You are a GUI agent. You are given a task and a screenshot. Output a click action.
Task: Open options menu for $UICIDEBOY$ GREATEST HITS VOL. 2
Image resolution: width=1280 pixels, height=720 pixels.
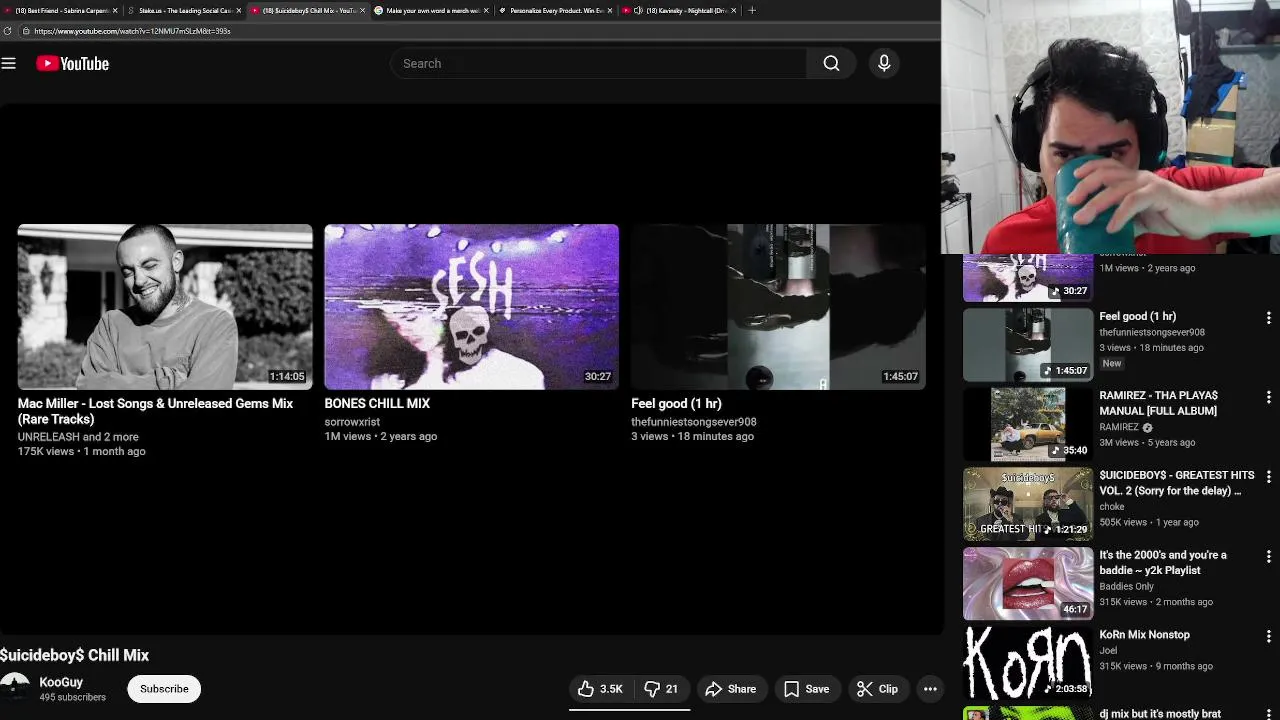1268,477
